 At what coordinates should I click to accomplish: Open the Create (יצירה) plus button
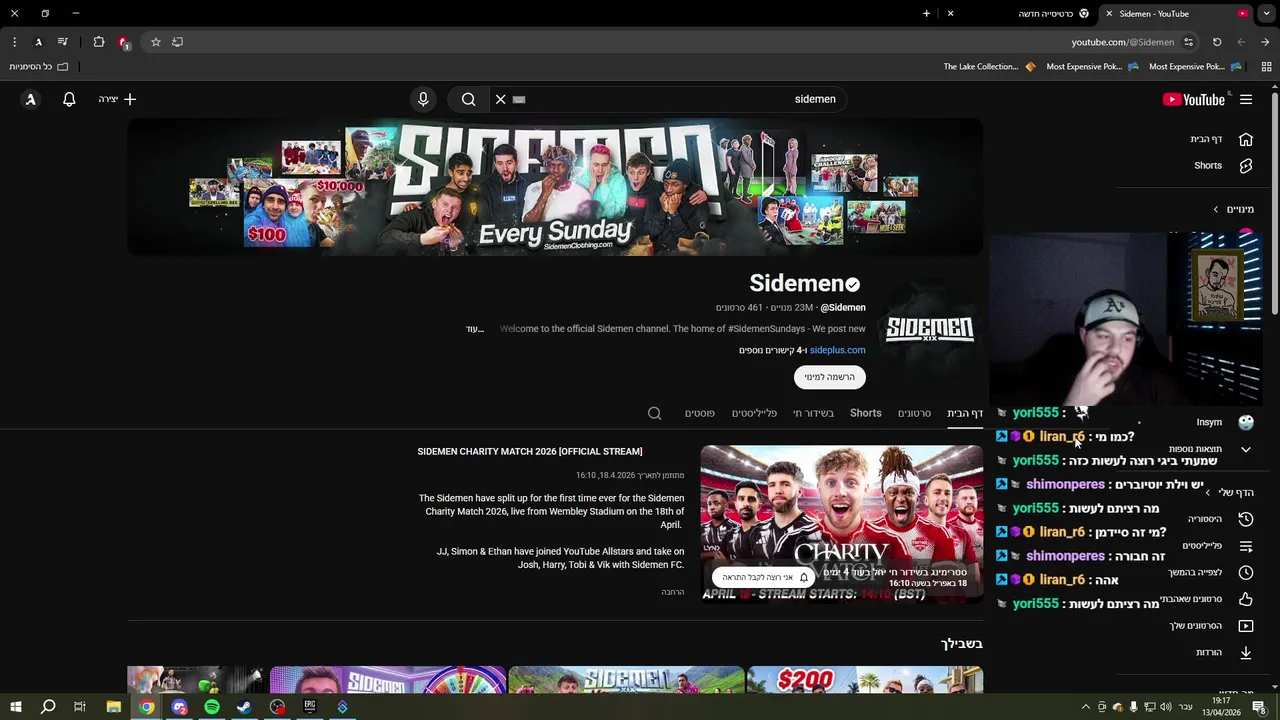point(117,99)
